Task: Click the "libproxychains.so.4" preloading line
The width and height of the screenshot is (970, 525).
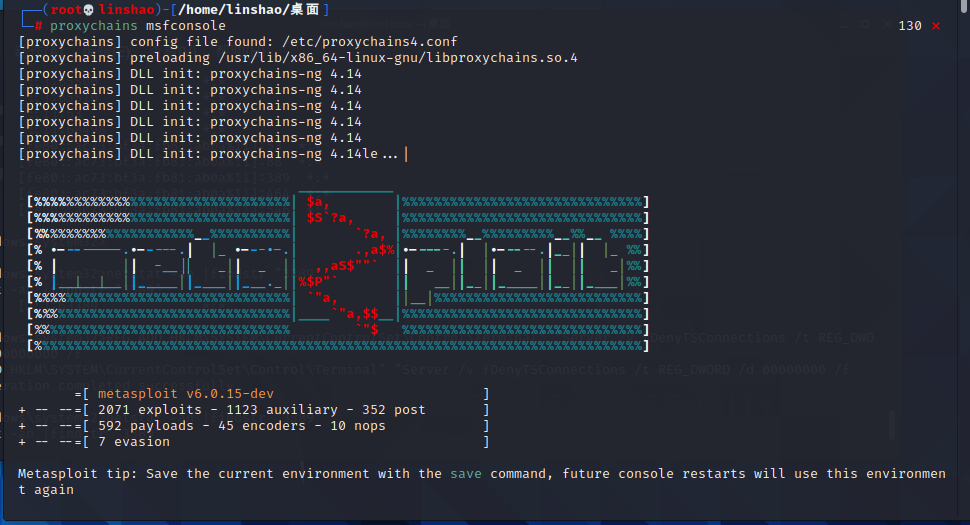Action: point(298,58)
